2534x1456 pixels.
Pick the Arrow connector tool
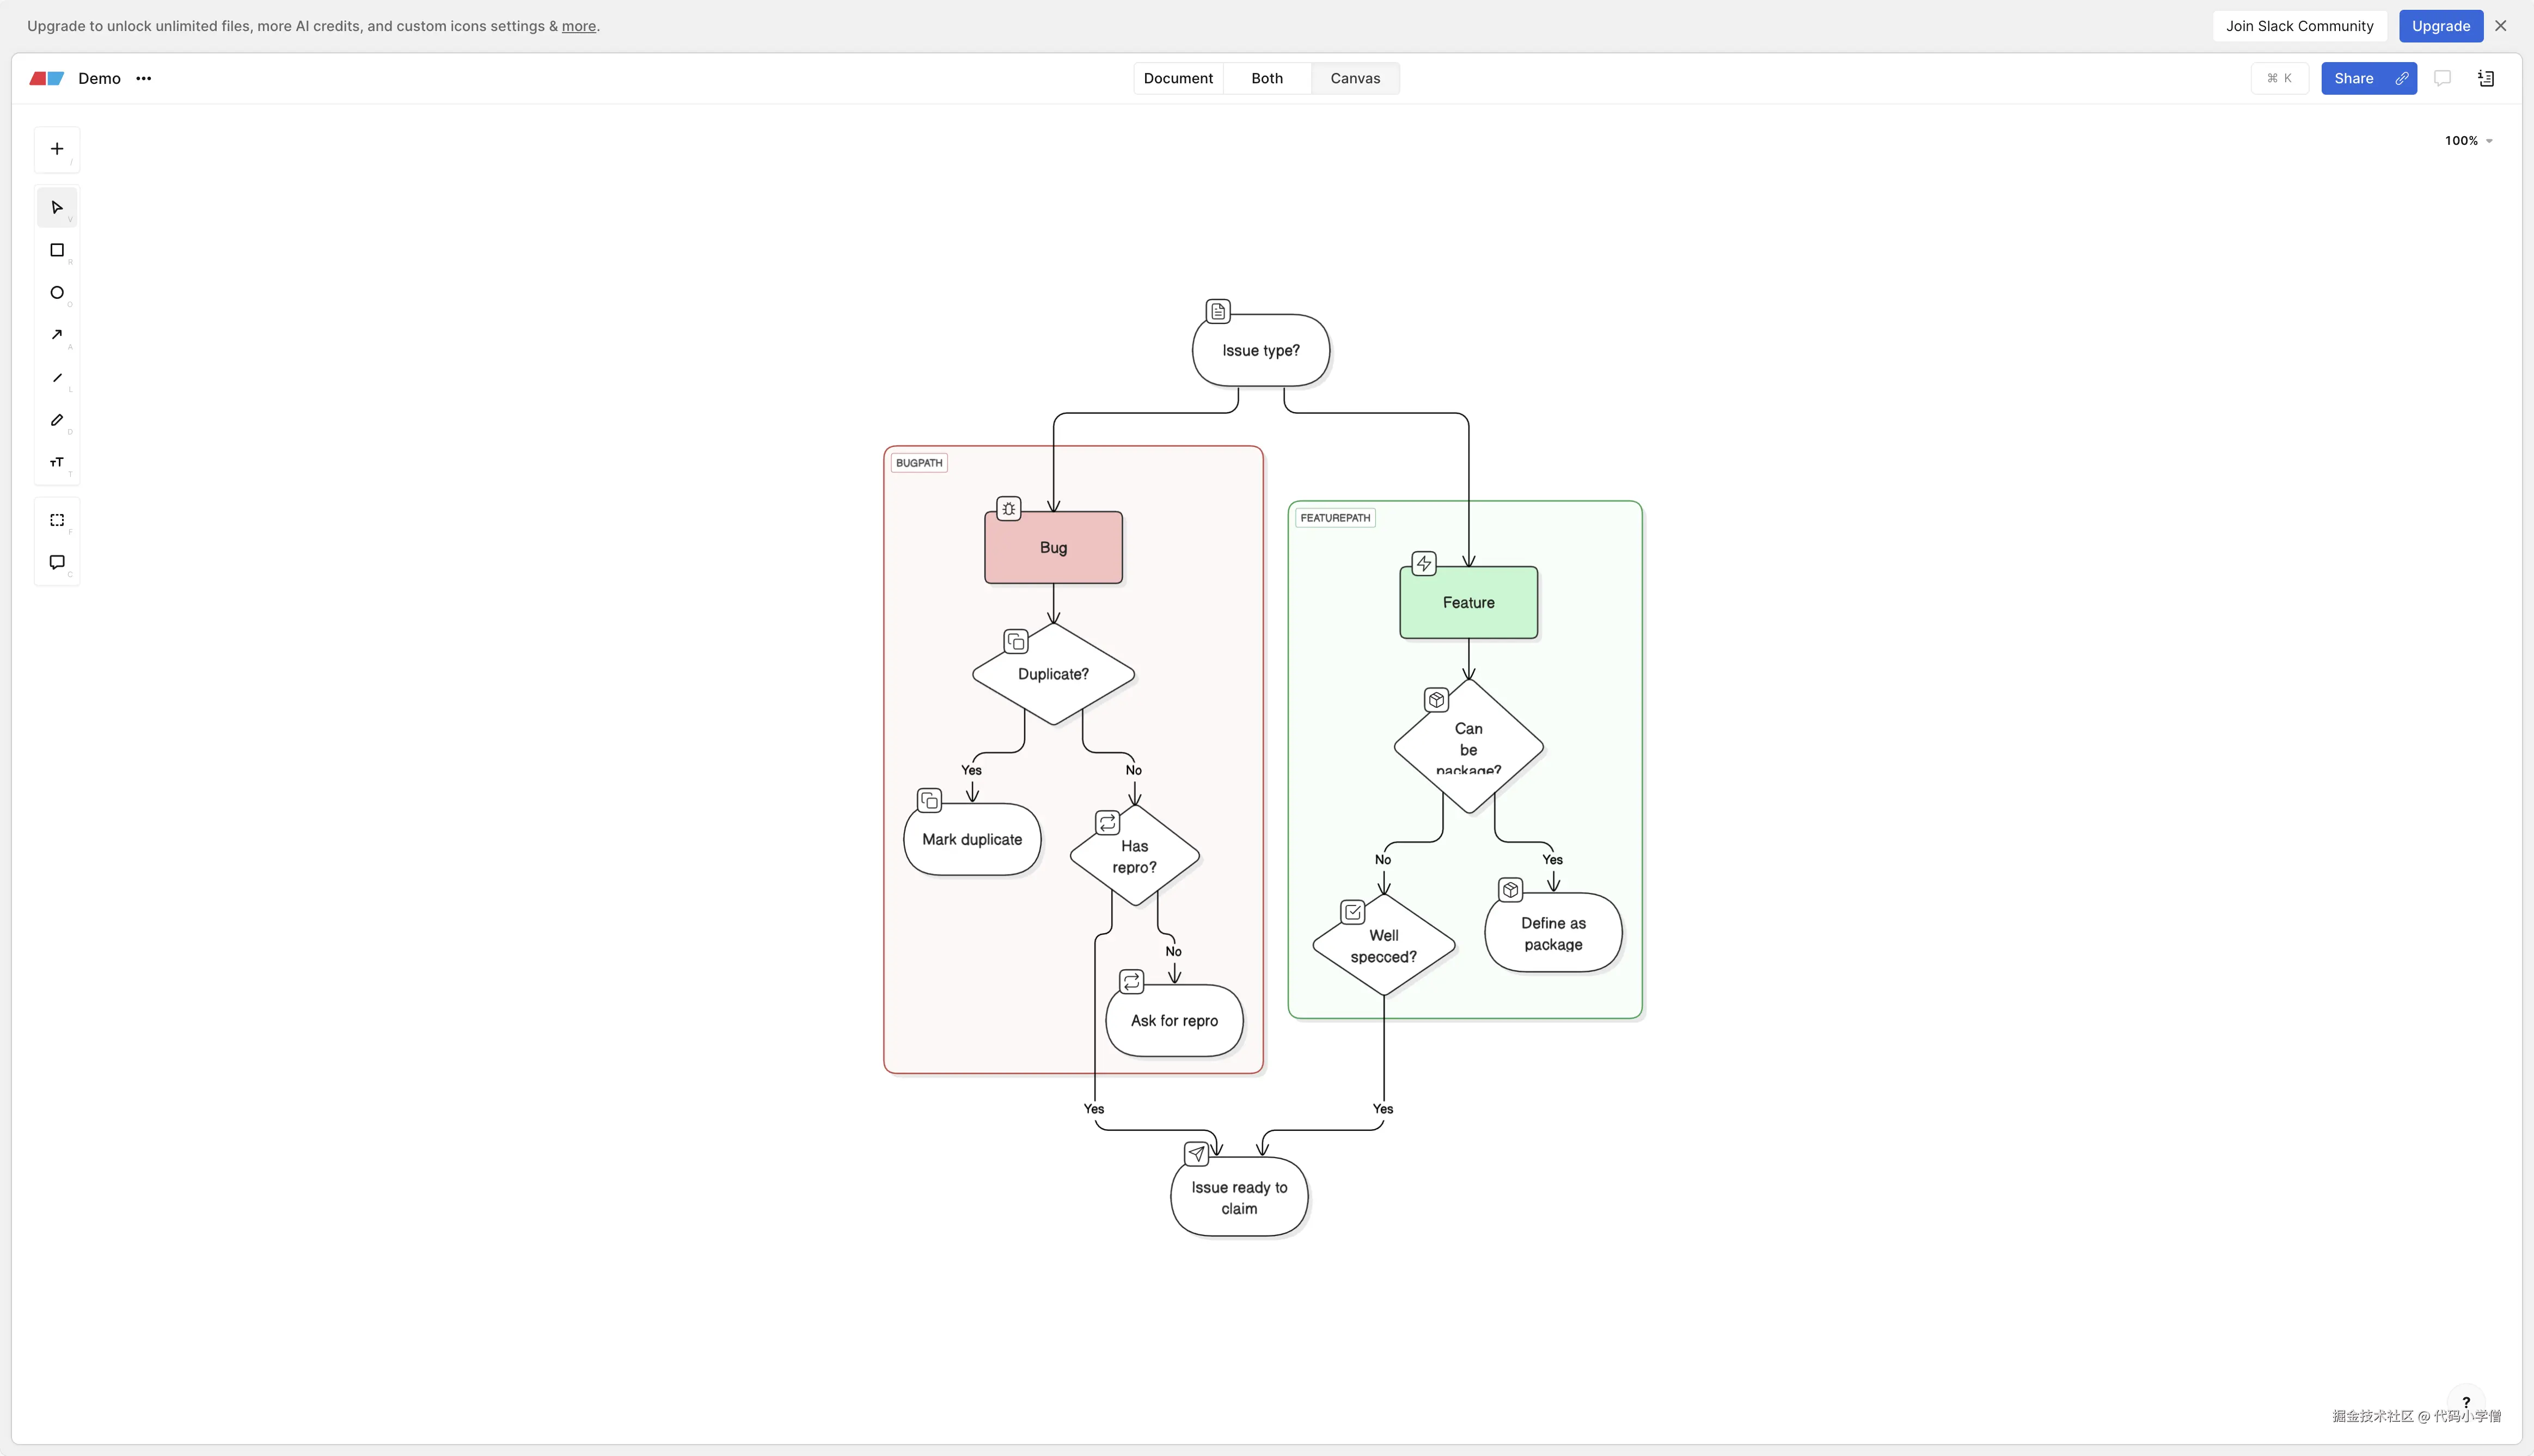(x=57, y=335)
